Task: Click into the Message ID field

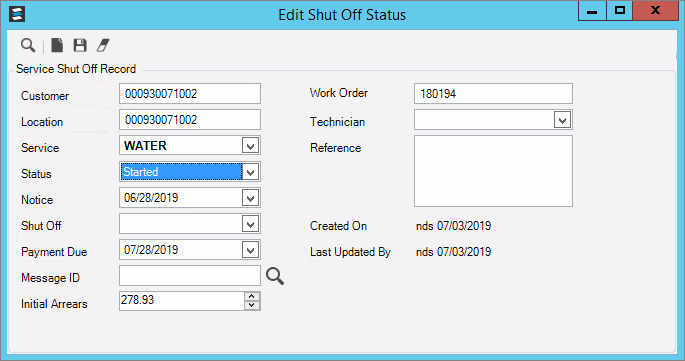Action: click(190, 276)
